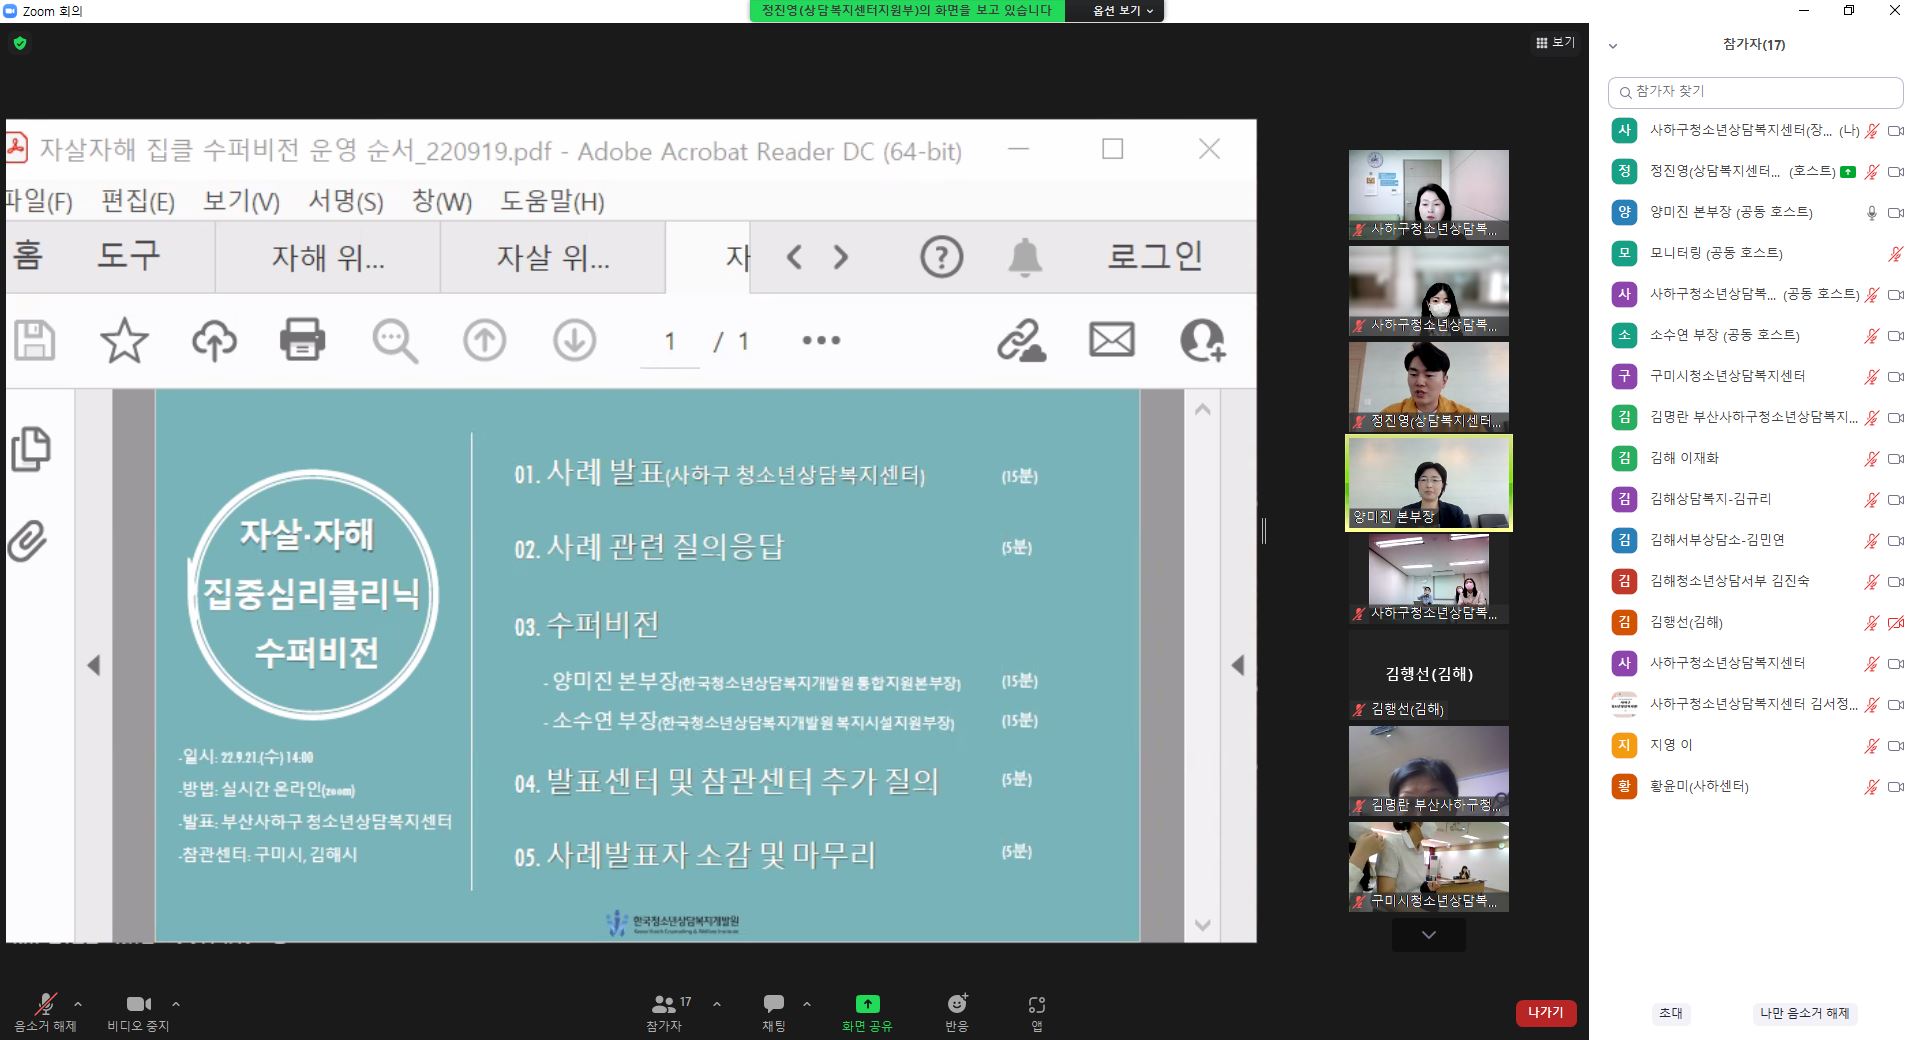Open the 옵션 보기 dropdown
Viewport: 1920px width, 1040px height.
[x=1122, y=11]
